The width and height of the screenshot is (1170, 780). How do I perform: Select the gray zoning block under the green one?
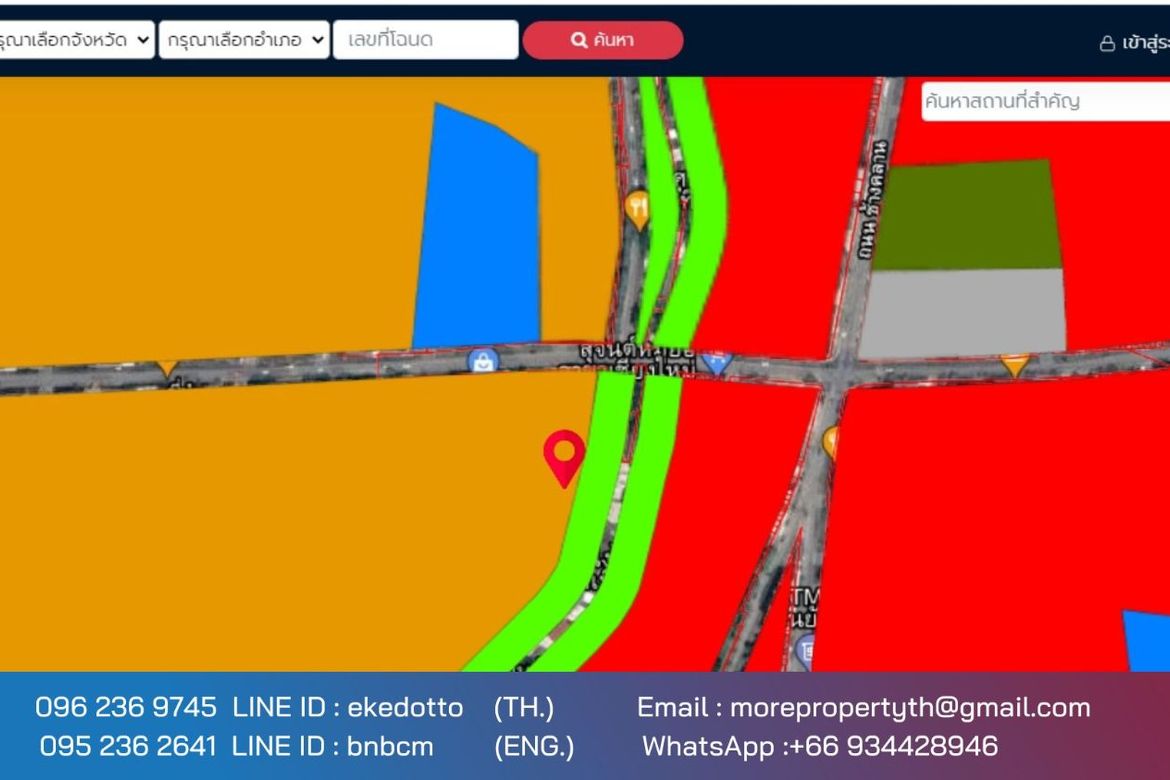coord(962,312)
